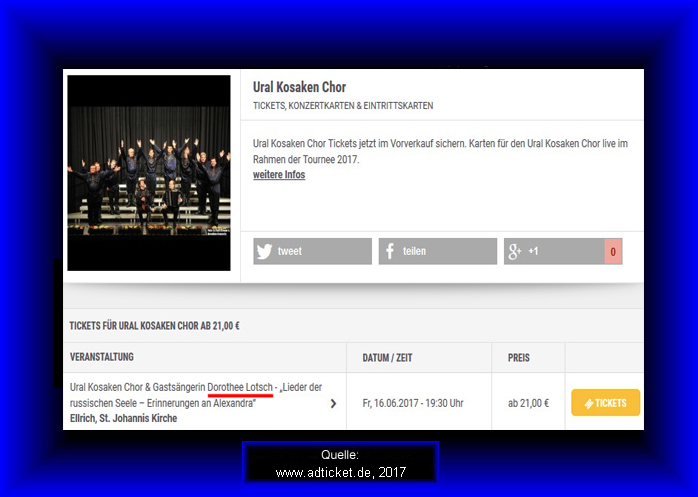The image size is (698, 497).
Task: Click the ab 21,00 € price cell
Action: tap(528, 403)
